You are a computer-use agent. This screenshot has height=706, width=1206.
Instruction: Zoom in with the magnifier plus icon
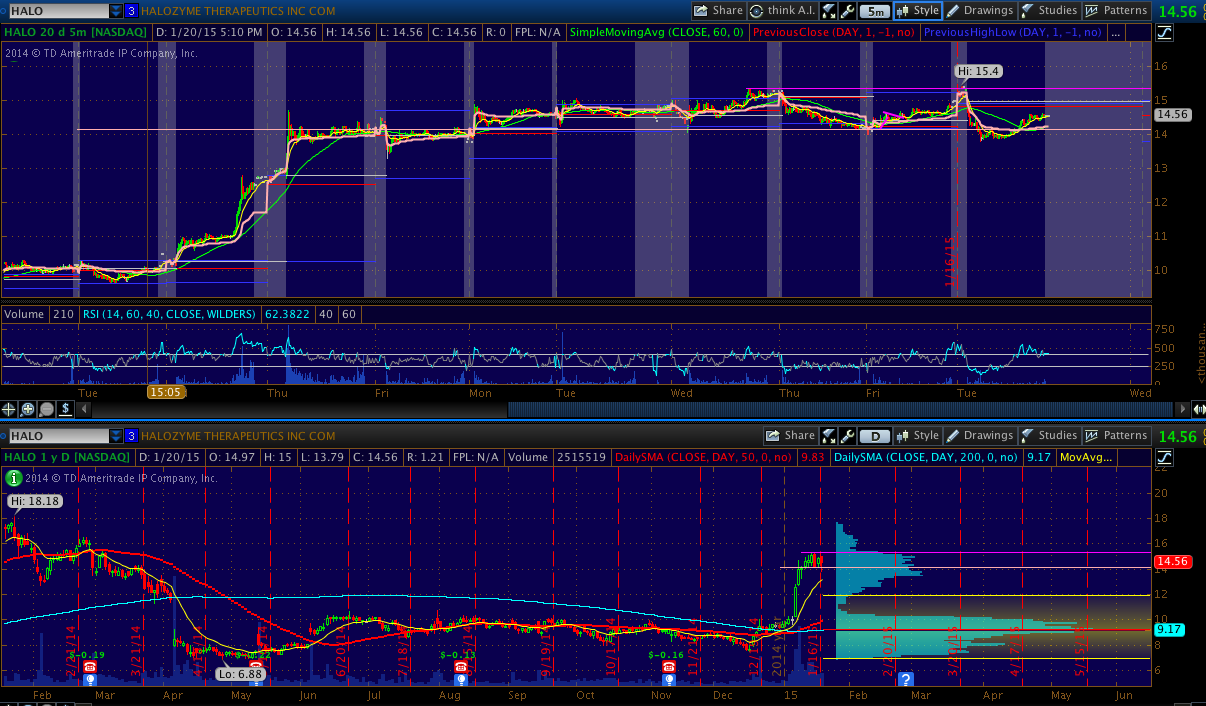click(x=28, y=408)
